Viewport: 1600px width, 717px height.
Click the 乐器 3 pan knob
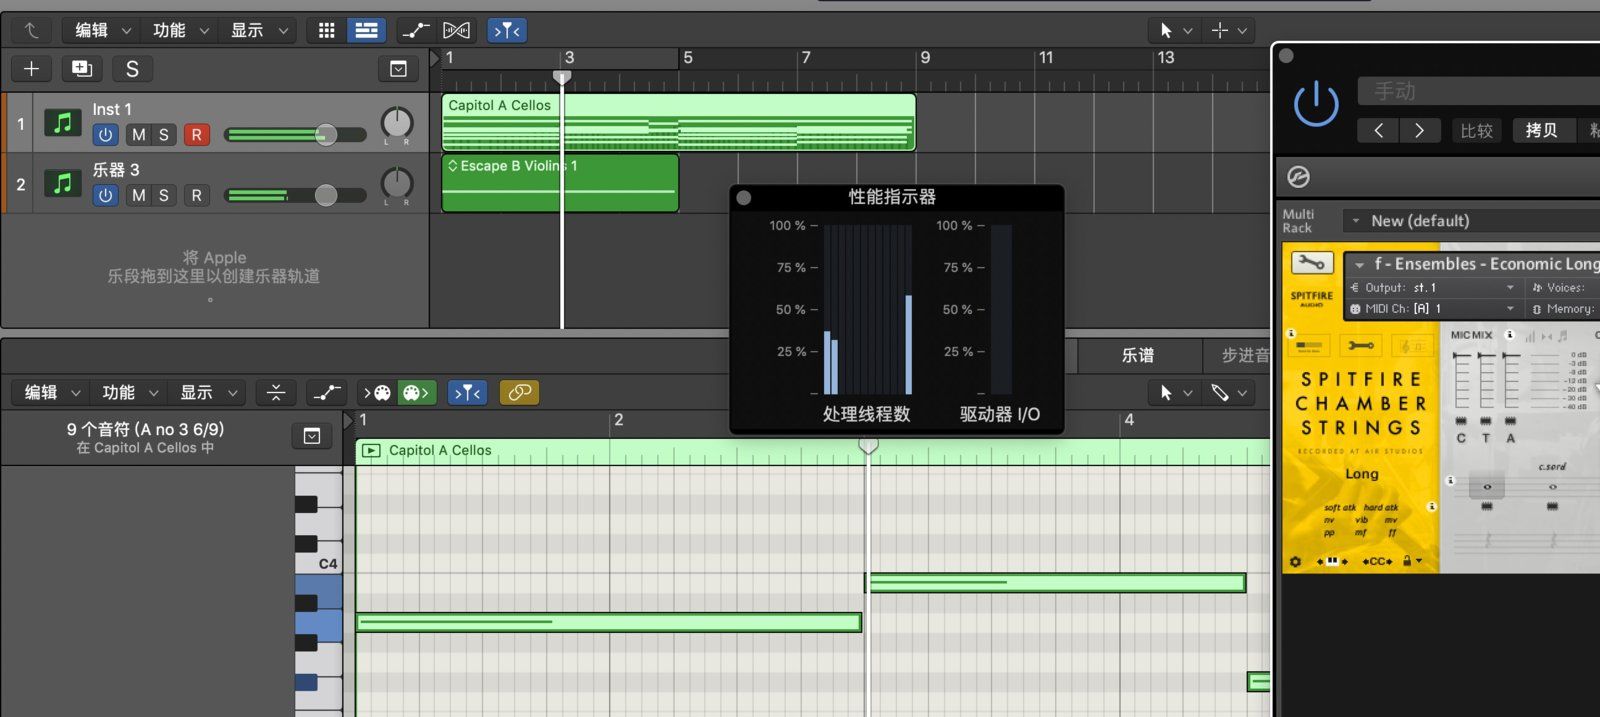pos(397,183)
